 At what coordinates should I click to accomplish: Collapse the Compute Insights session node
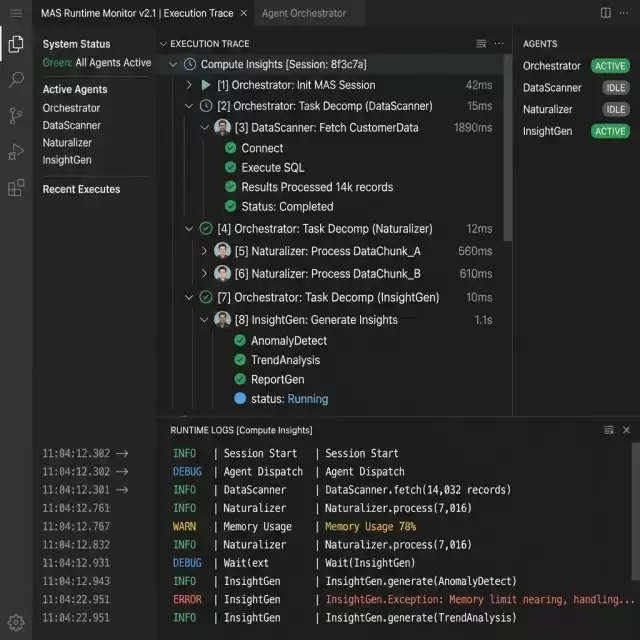click(173, 64)
